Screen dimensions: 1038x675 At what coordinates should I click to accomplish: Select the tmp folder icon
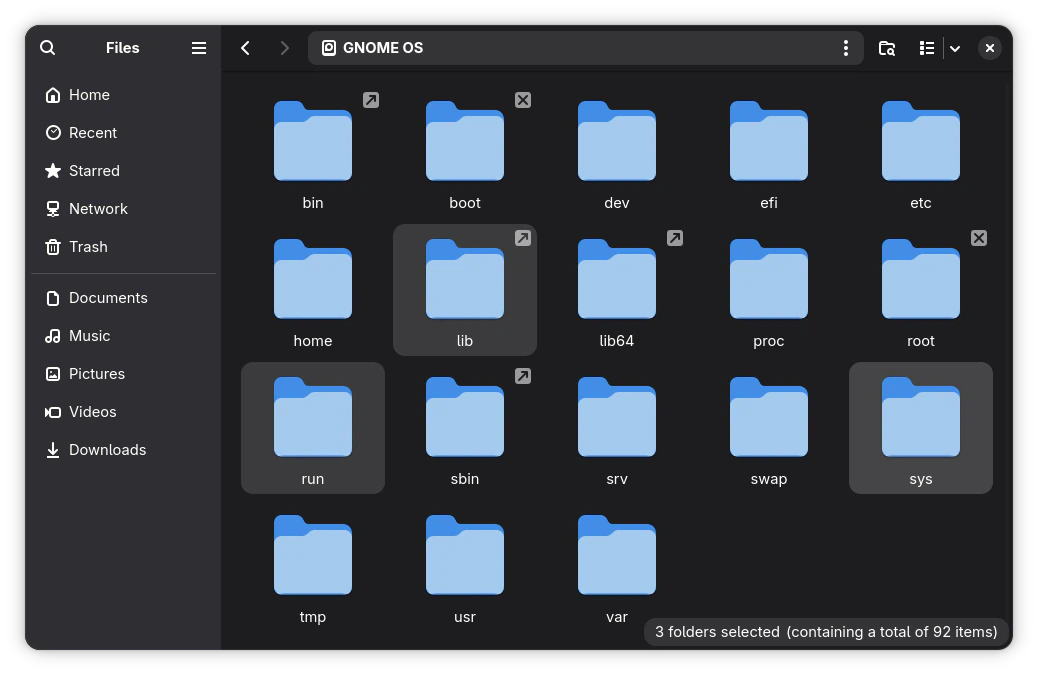(x=312, y=555)
